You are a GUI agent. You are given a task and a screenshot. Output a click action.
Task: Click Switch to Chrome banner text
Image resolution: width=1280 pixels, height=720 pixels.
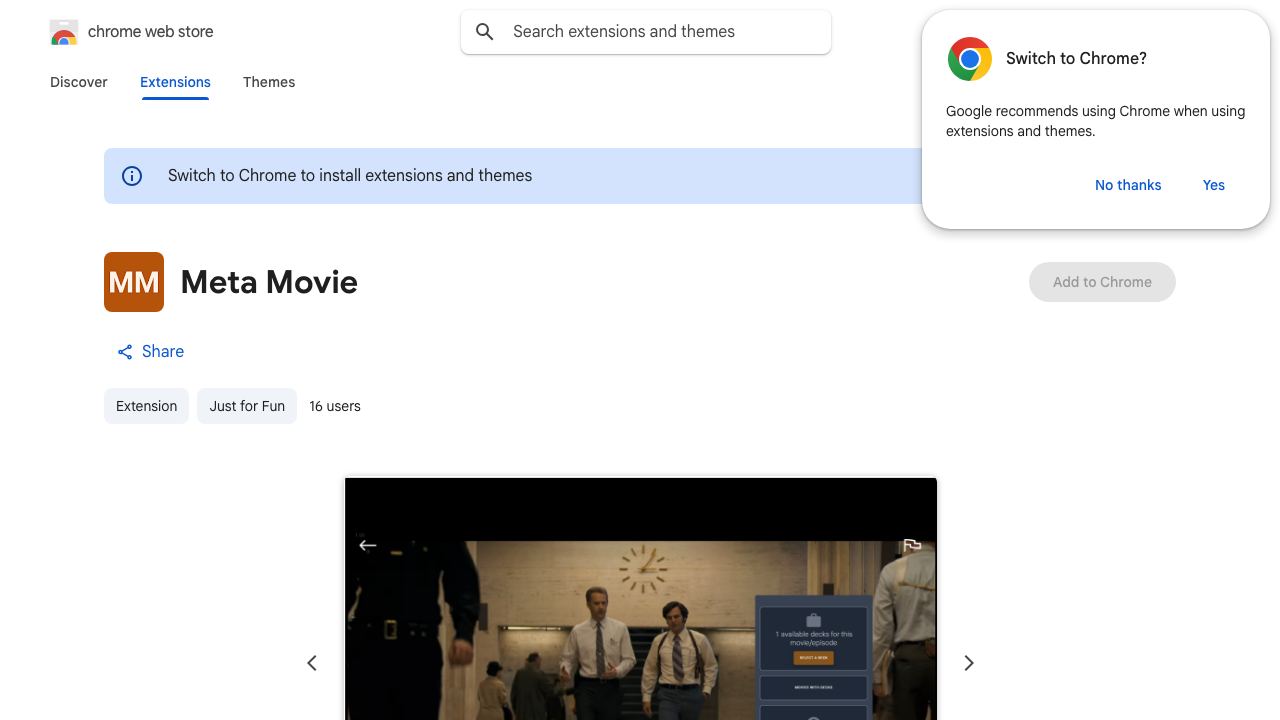350,176
